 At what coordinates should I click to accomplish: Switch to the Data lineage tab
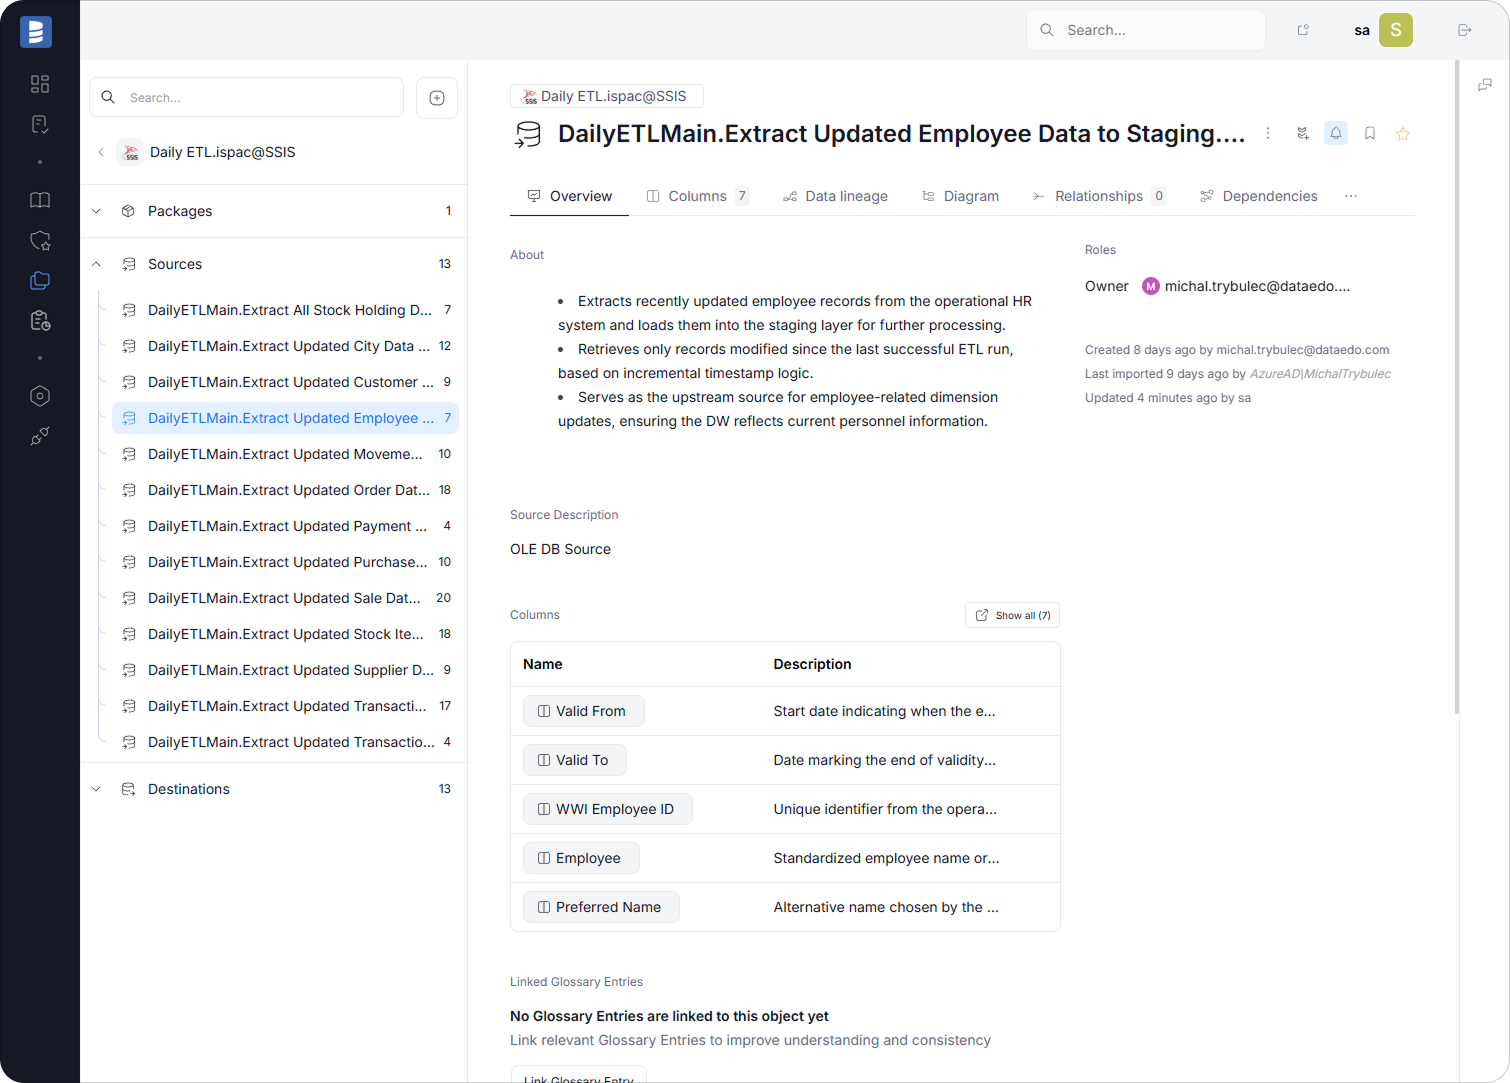(845, 196)
